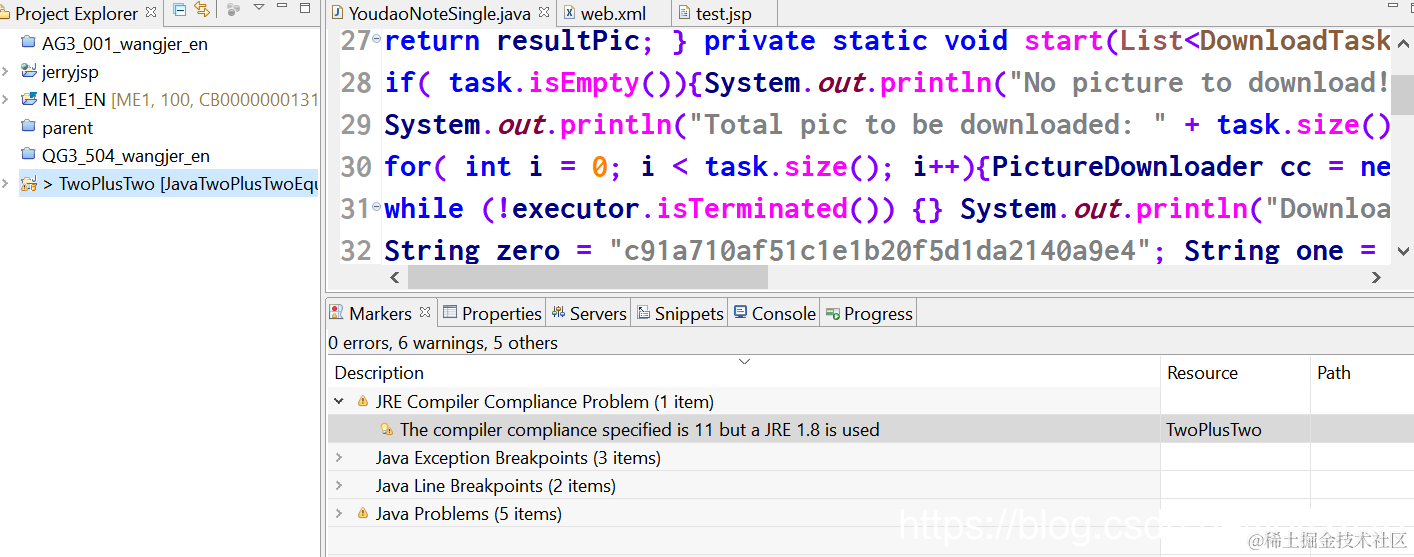Open the Snippets view tab
Screen dimensions: 1414x557
pos(679,313)
